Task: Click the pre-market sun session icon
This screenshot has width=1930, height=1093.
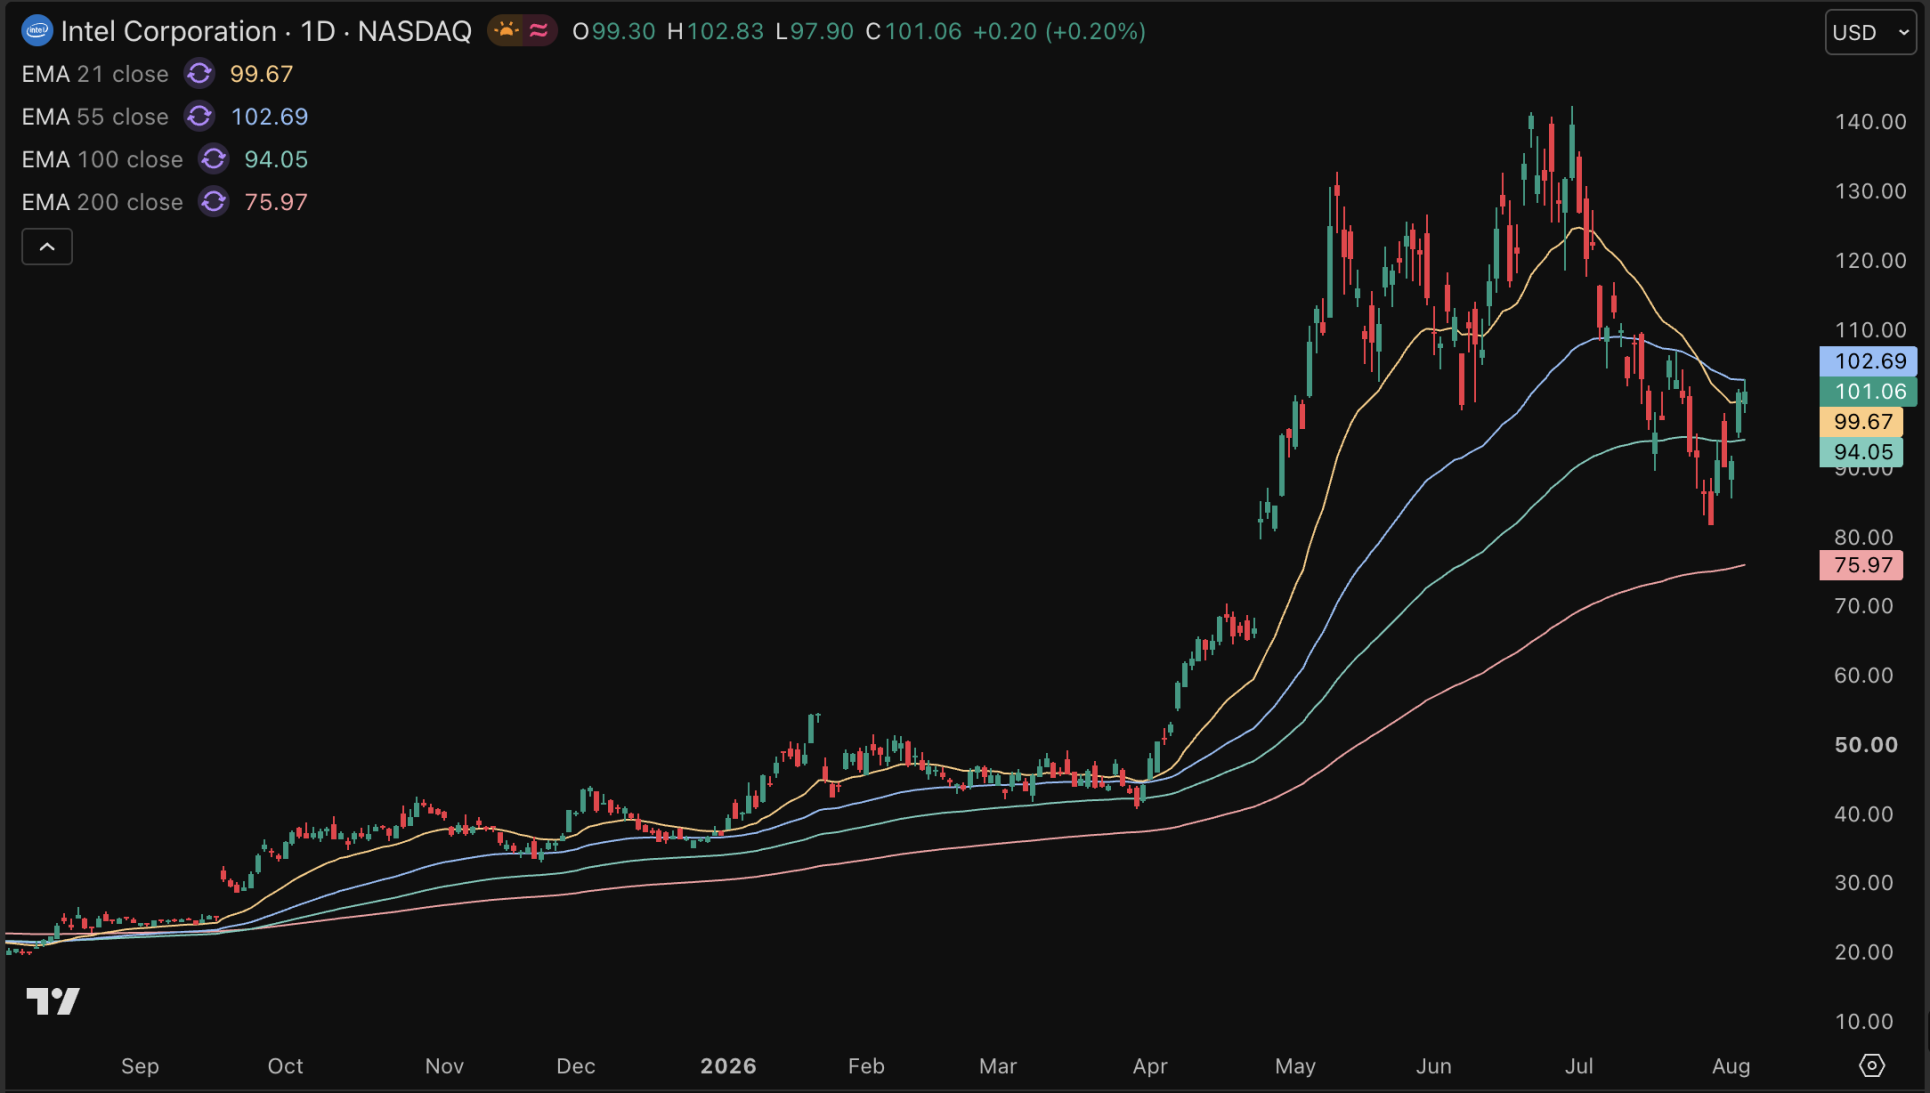Action: click(x=507, y=31)
